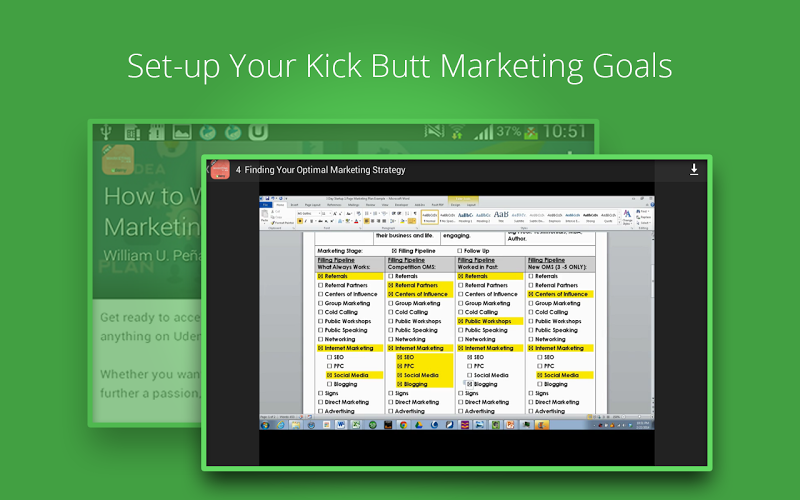Uncheck PPC under Competition OMS
The image size is (800, 500).
tap(399, 366)
